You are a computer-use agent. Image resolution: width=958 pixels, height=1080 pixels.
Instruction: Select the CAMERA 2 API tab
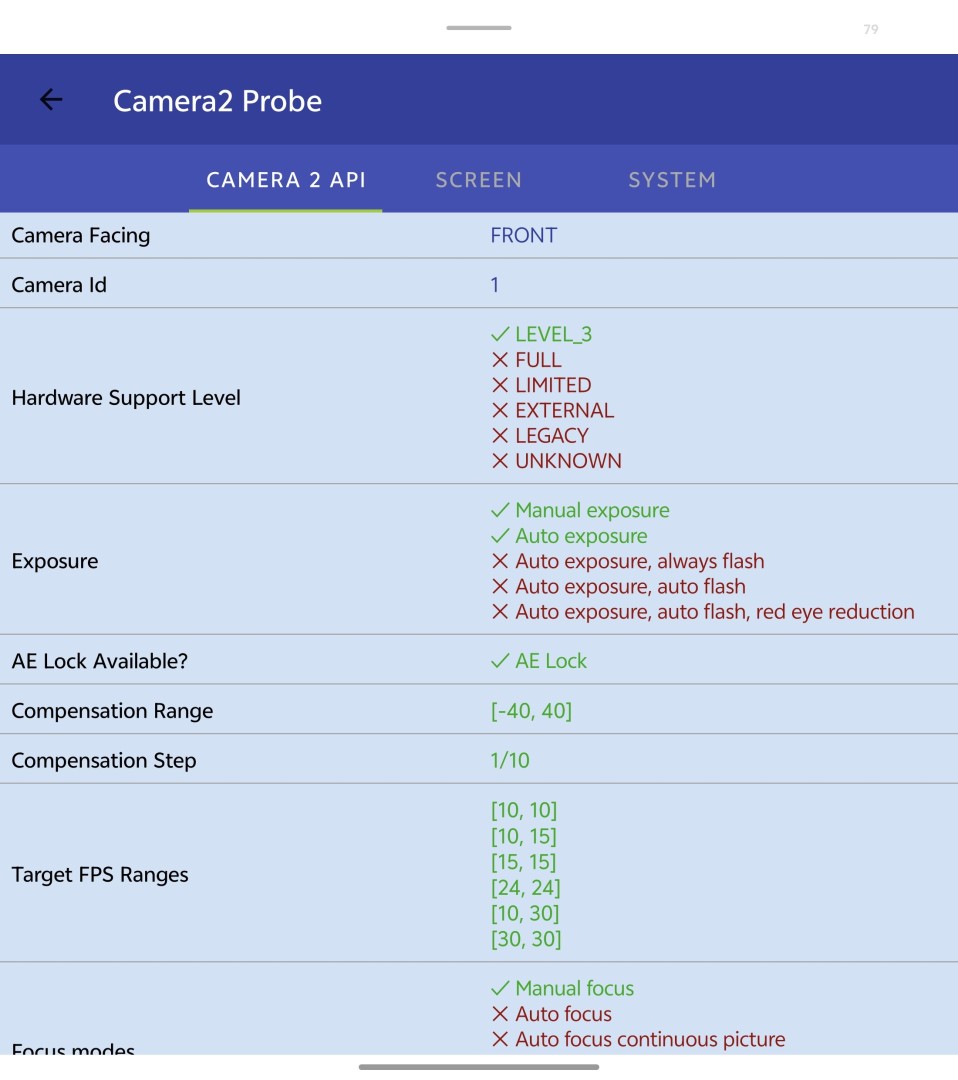coord(286,180)
